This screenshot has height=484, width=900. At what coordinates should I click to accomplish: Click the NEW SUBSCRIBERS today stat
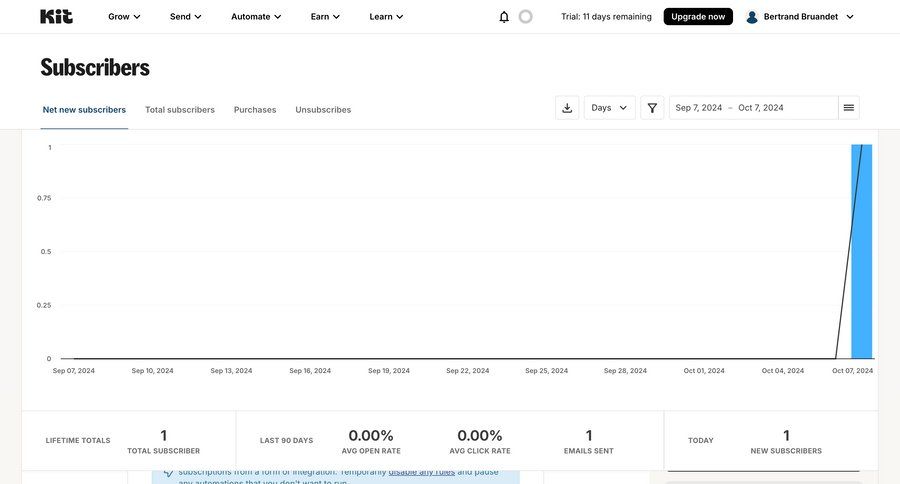point(786,442)
